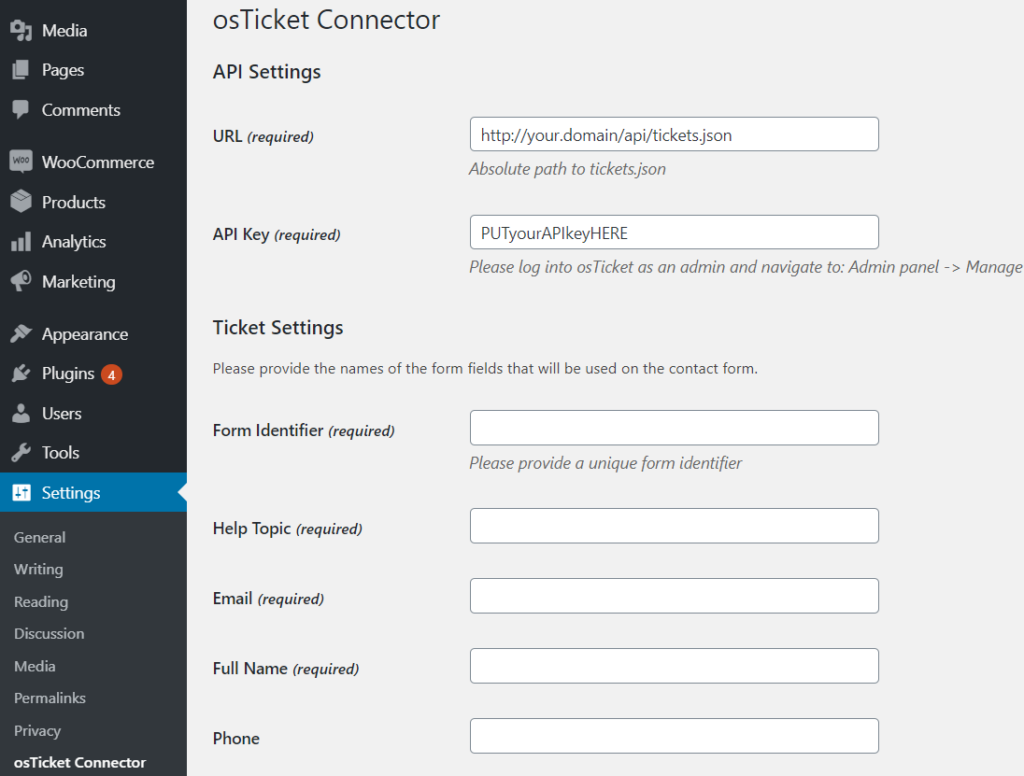Viewport: 1024px width, 776px height.
Task: Click the Plugins plug icon
Action: [21, 374]
